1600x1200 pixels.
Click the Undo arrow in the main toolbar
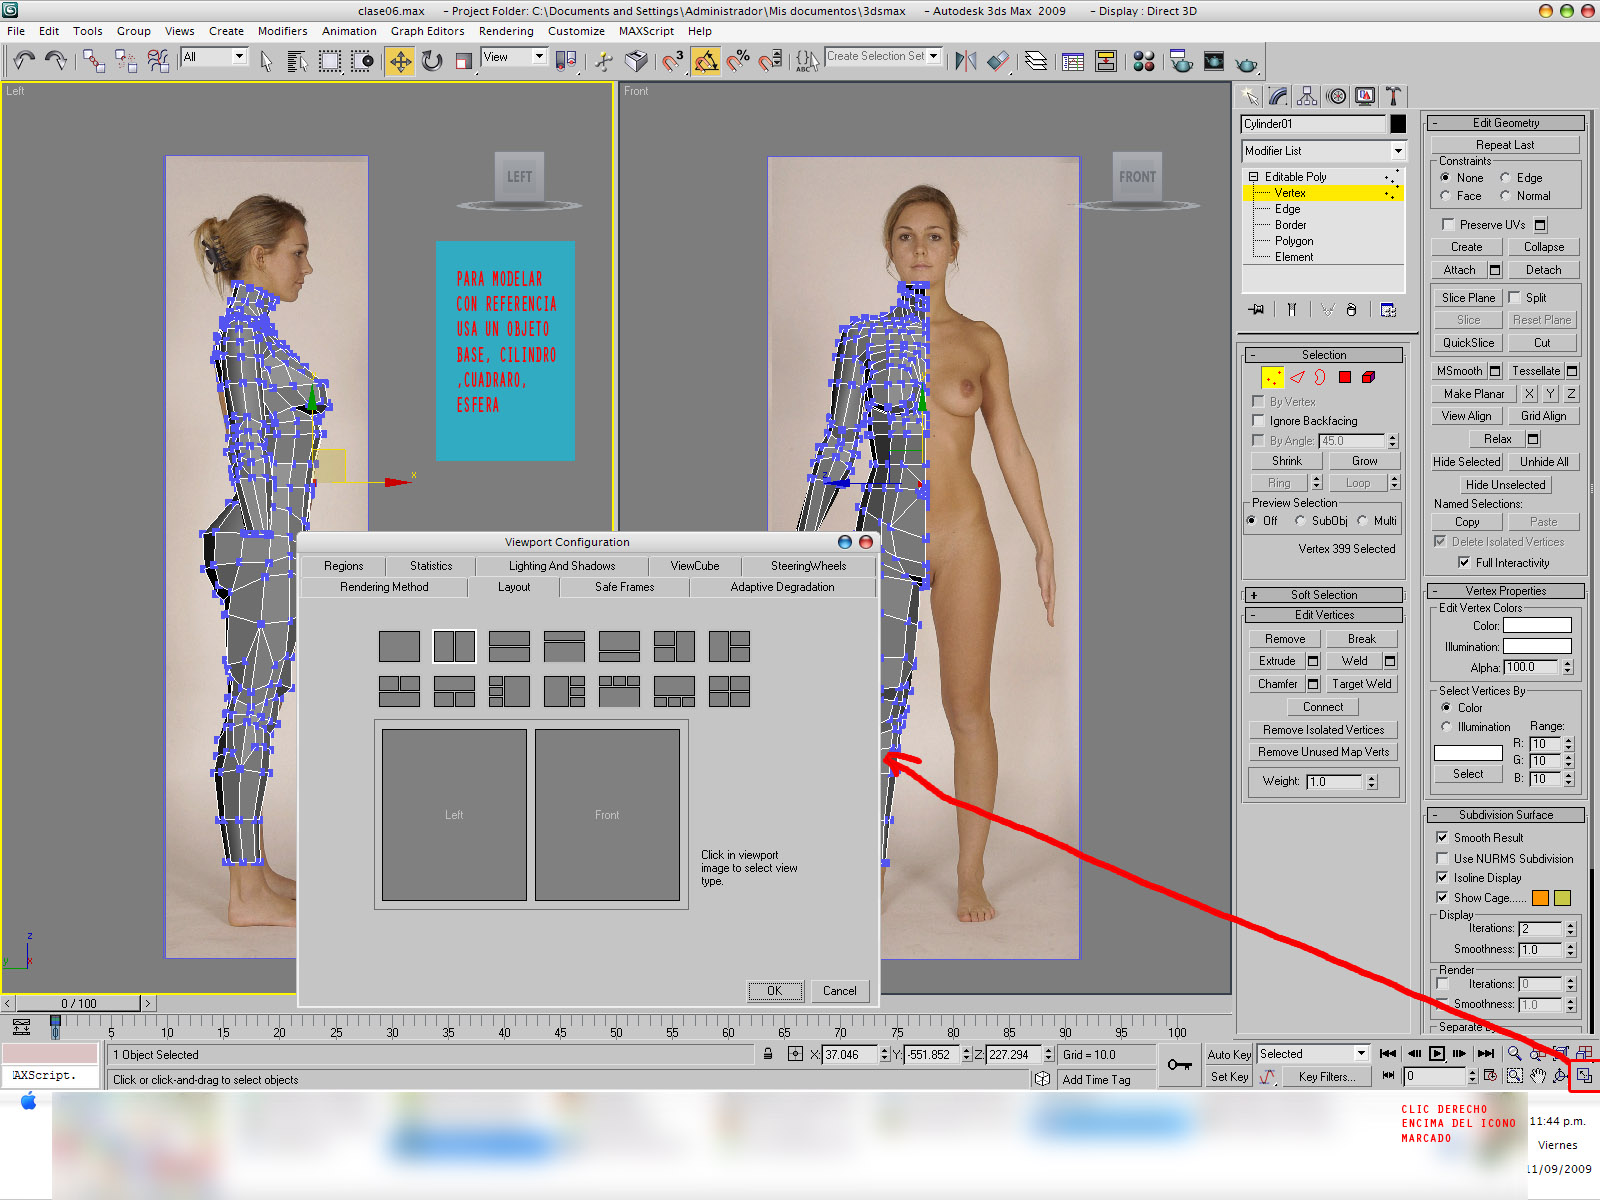[x=24, y=61]
